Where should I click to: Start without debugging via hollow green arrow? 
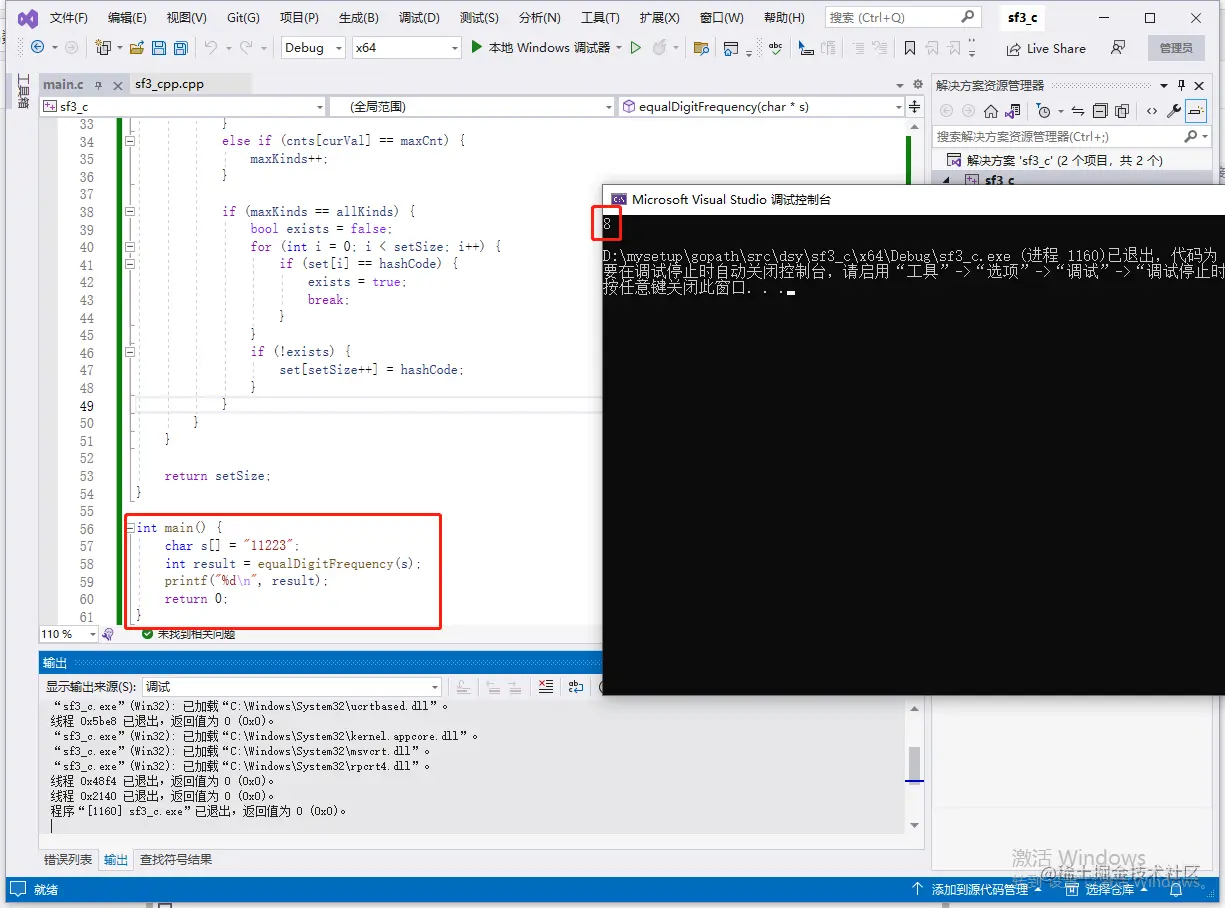pyautogui.click(x=635, y=47)
